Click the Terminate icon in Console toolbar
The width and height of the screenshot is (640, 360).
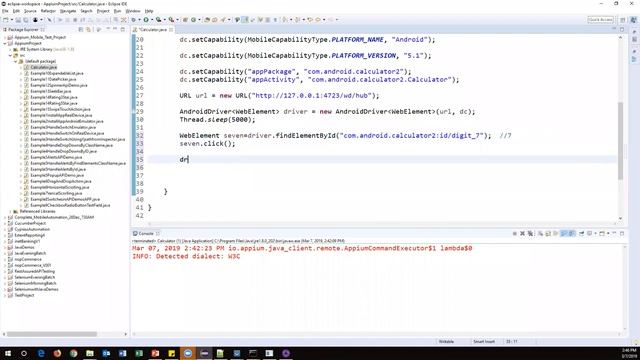pos(514,233)
